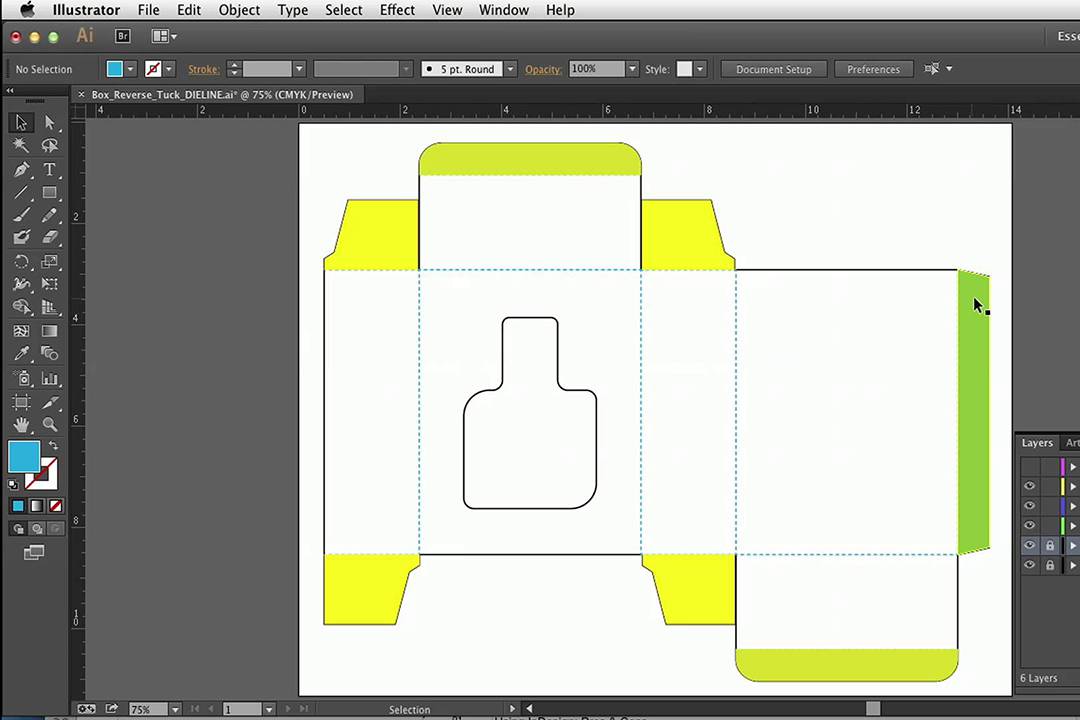Viewport: 1080px width, 720px height.
Task: Open the Object menu
Action: tap(239, 10)
